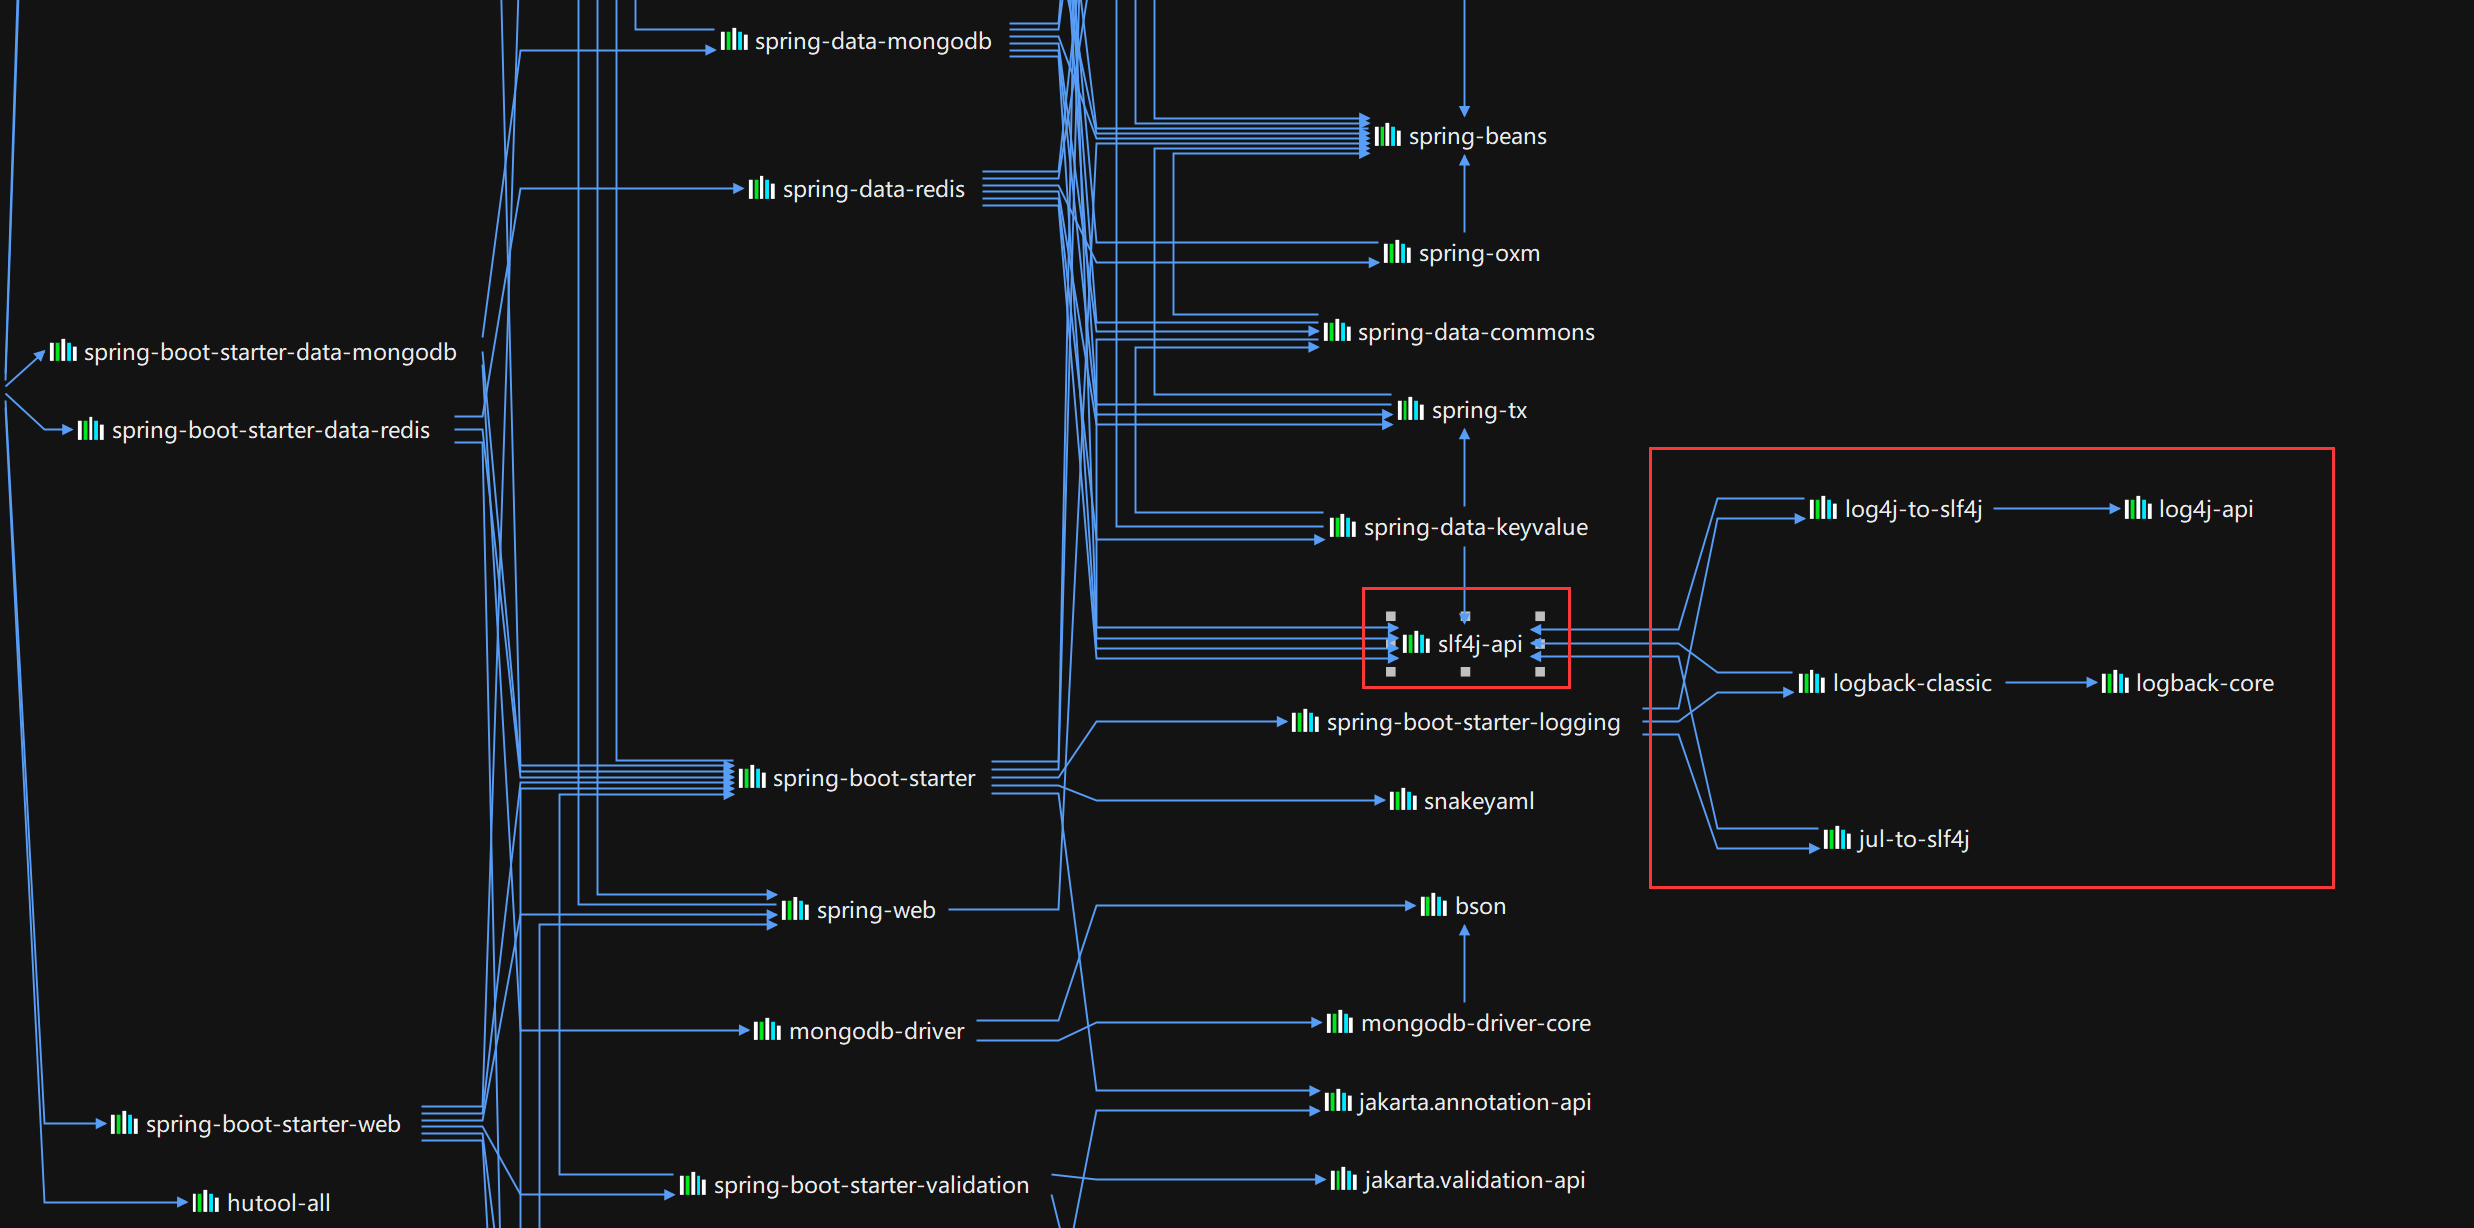Select the logback-core node label
2474x1228 pixels.
click(x=2204, y=683)
